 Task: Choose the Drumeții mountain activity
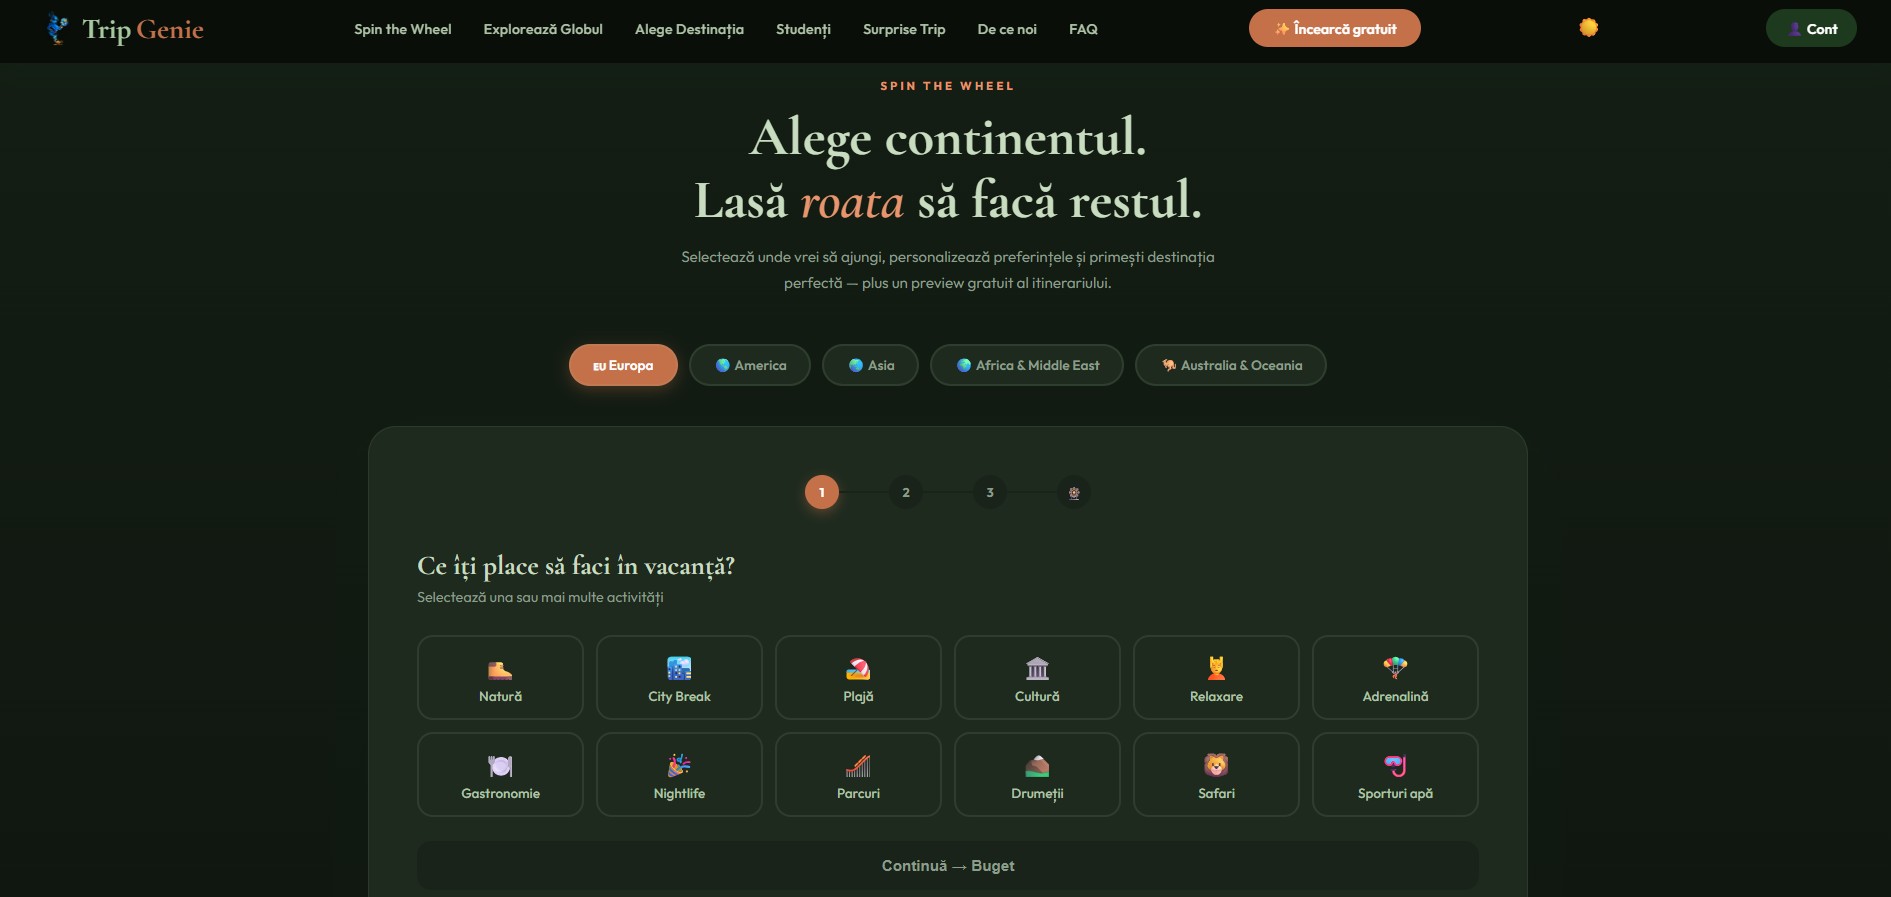(x=1037, y=775)
